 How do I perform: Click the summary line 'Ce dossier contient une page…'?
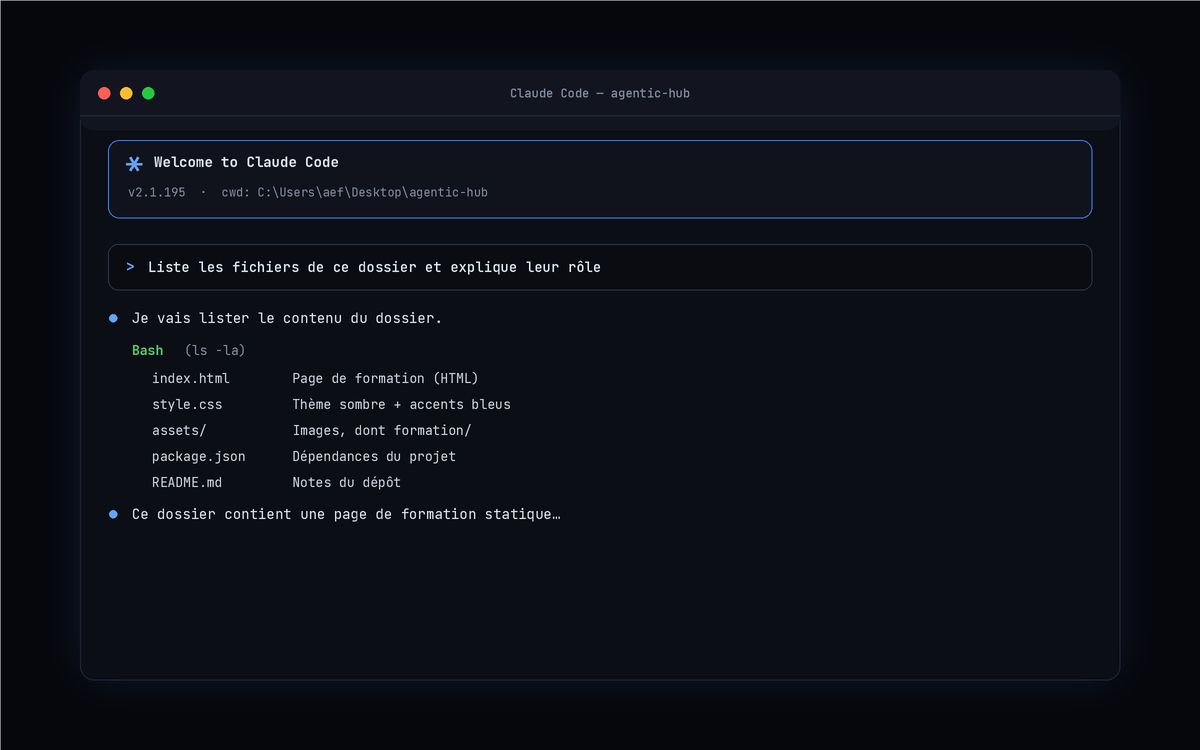click(x=346, y=514)
